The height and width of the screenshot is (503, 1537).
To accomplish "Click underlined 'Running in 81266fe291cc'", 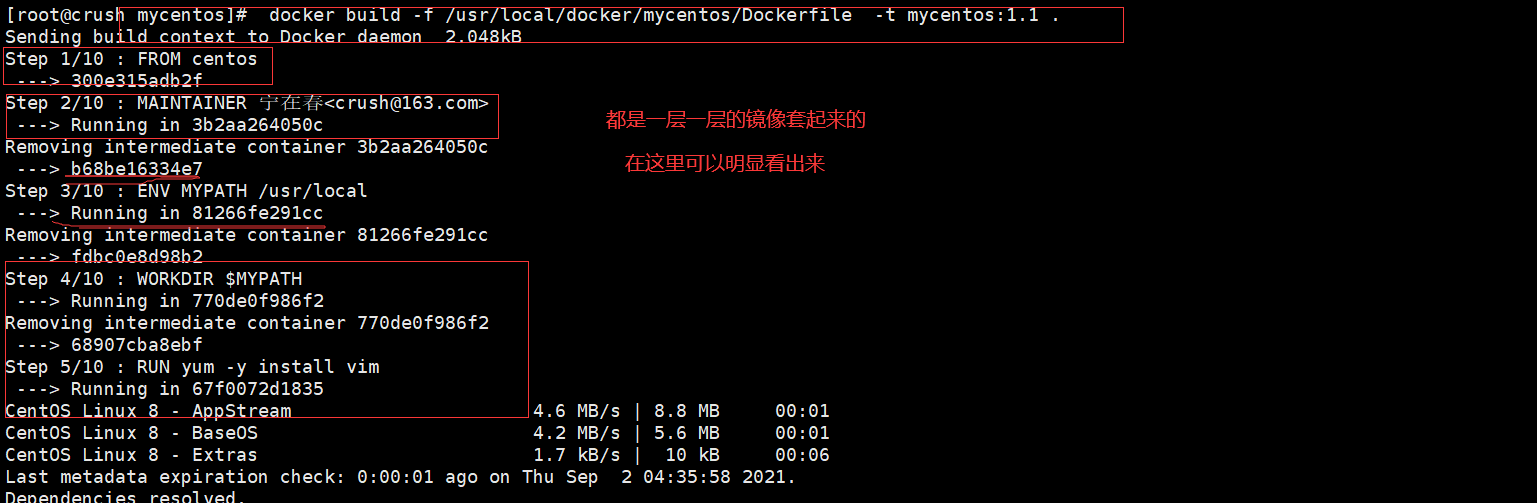I will click(197, 213).
